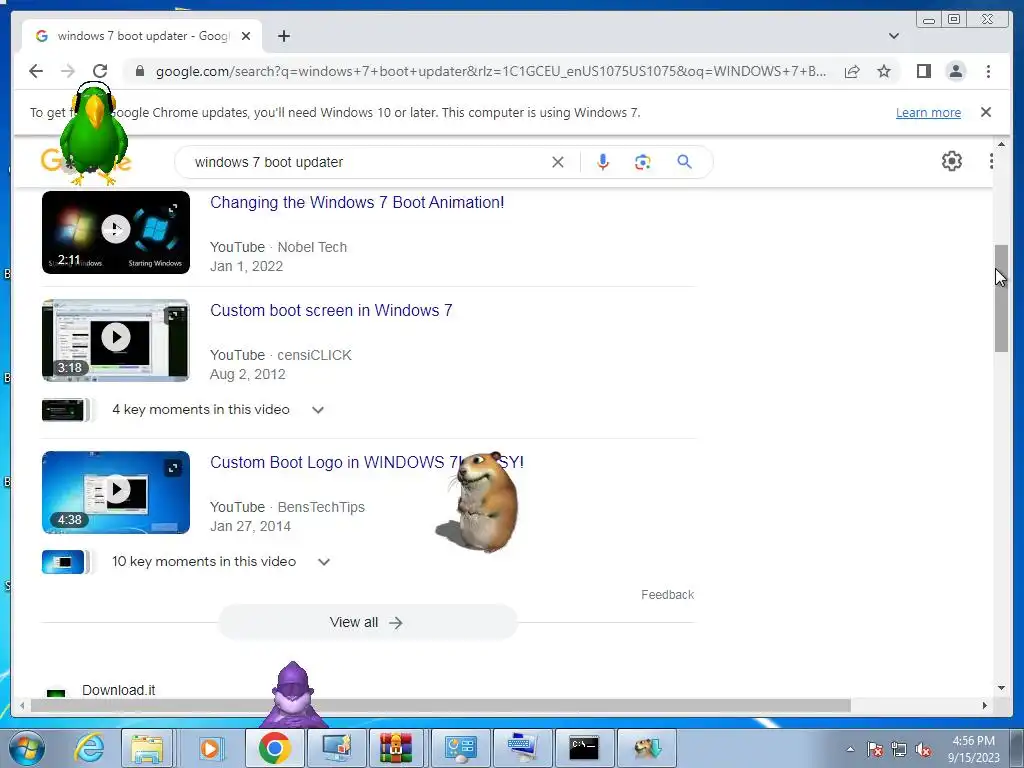This screenshot has height=768, width=1024.
Task: Open the Windows Start menu
Action: pyautogui.click(x=27, y=748)
